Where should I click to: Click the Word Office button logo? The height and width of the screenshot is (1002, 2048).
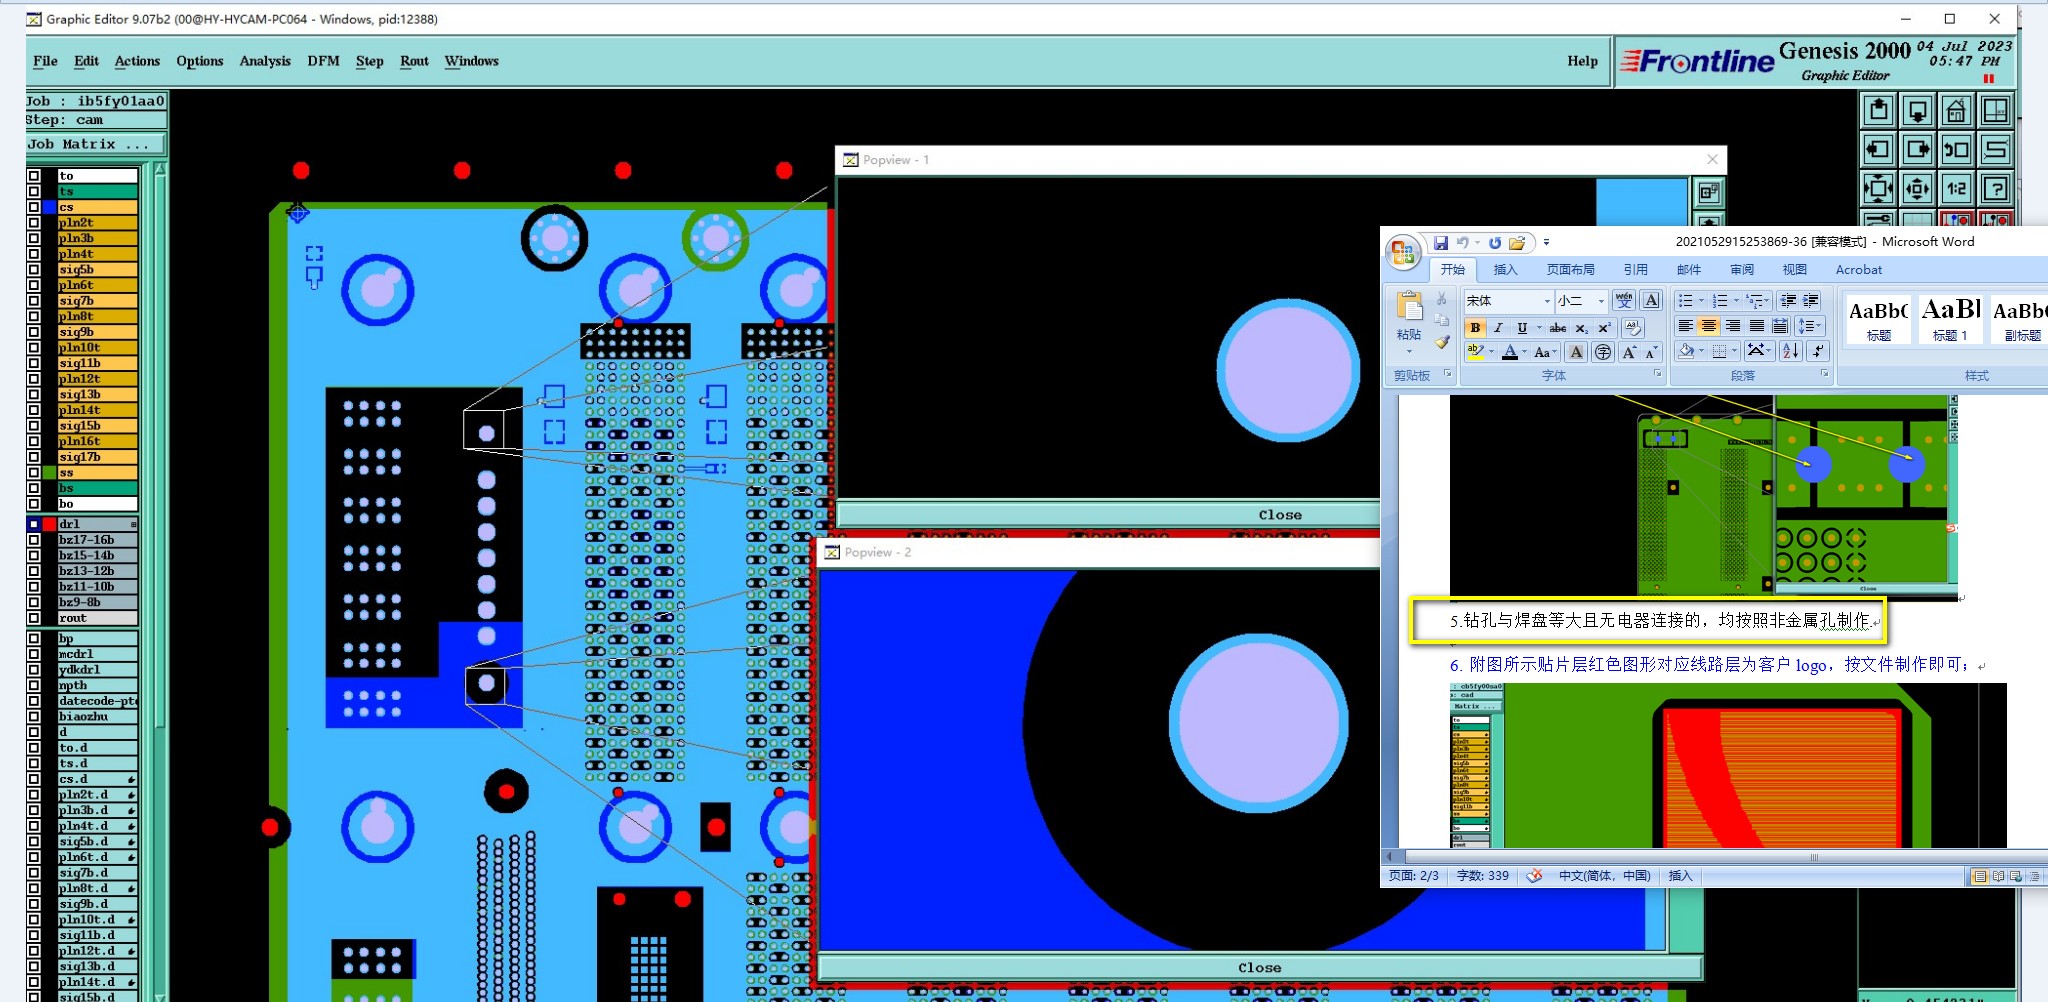(x=1403, y=252)
